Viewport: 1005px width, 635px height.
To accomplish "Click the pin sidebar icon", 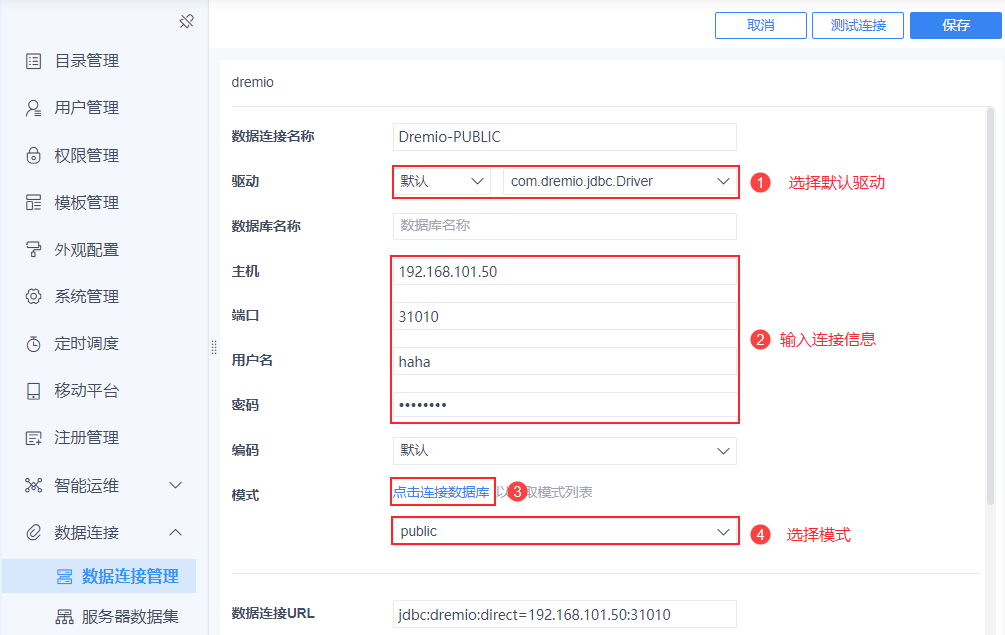I will [187, 22].
